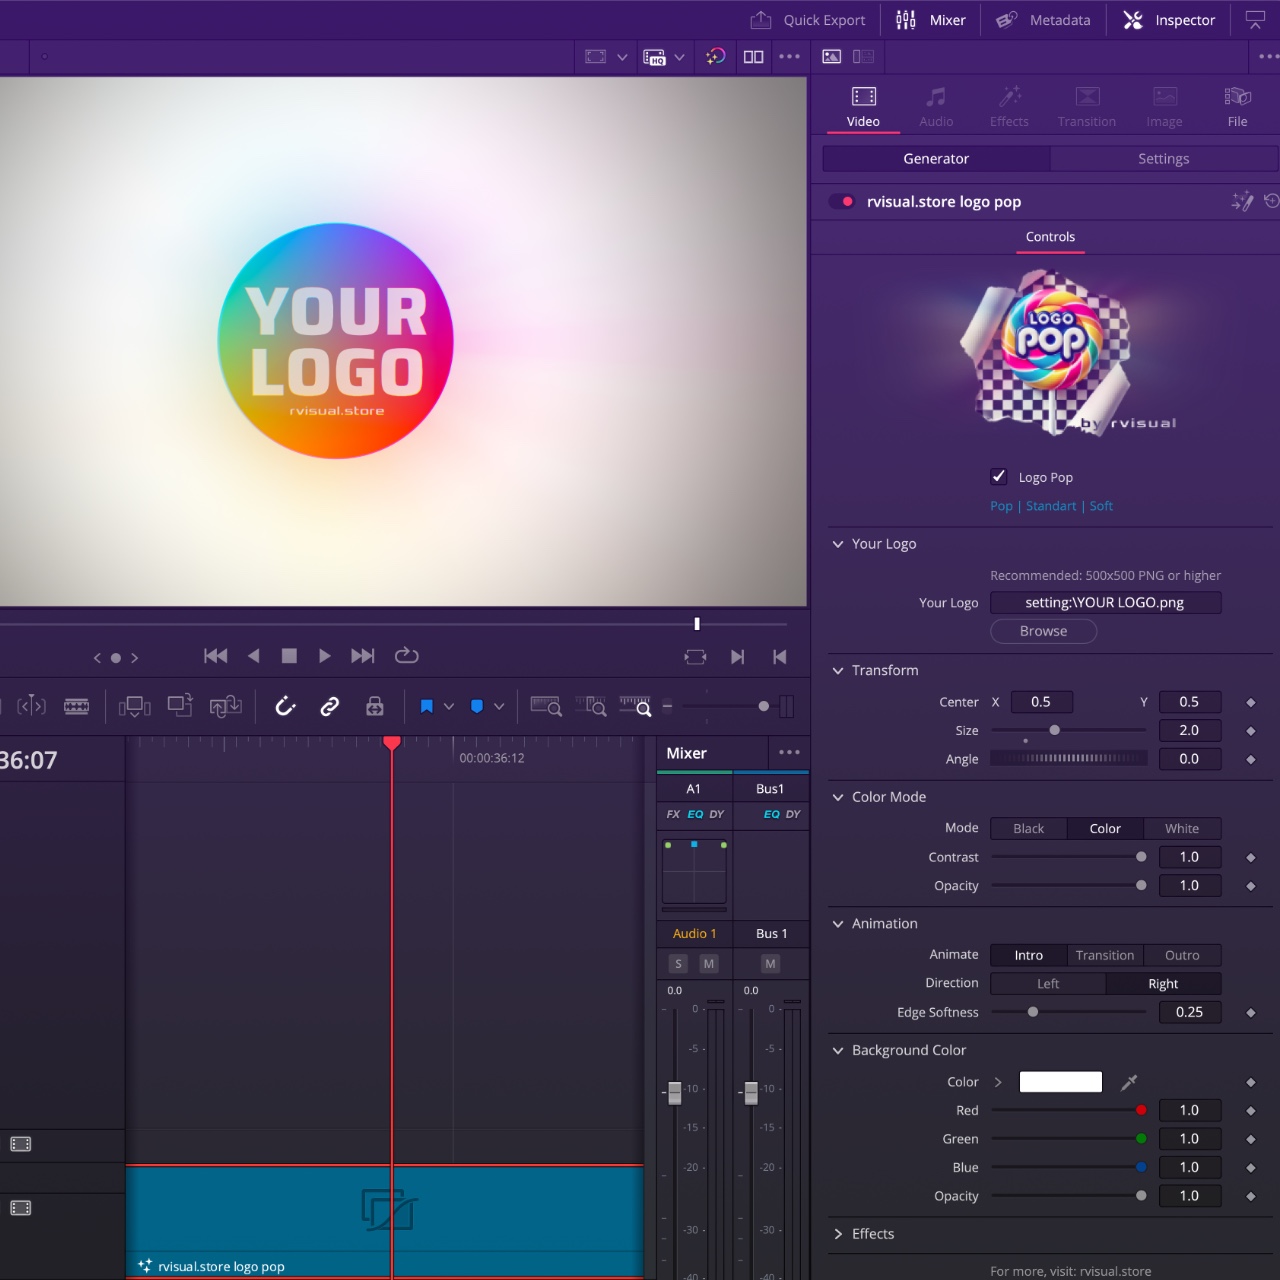Toggle loop playback icon
Image resolution: width=1280 pixels, height=1280 pixels.
coord(406,656)
